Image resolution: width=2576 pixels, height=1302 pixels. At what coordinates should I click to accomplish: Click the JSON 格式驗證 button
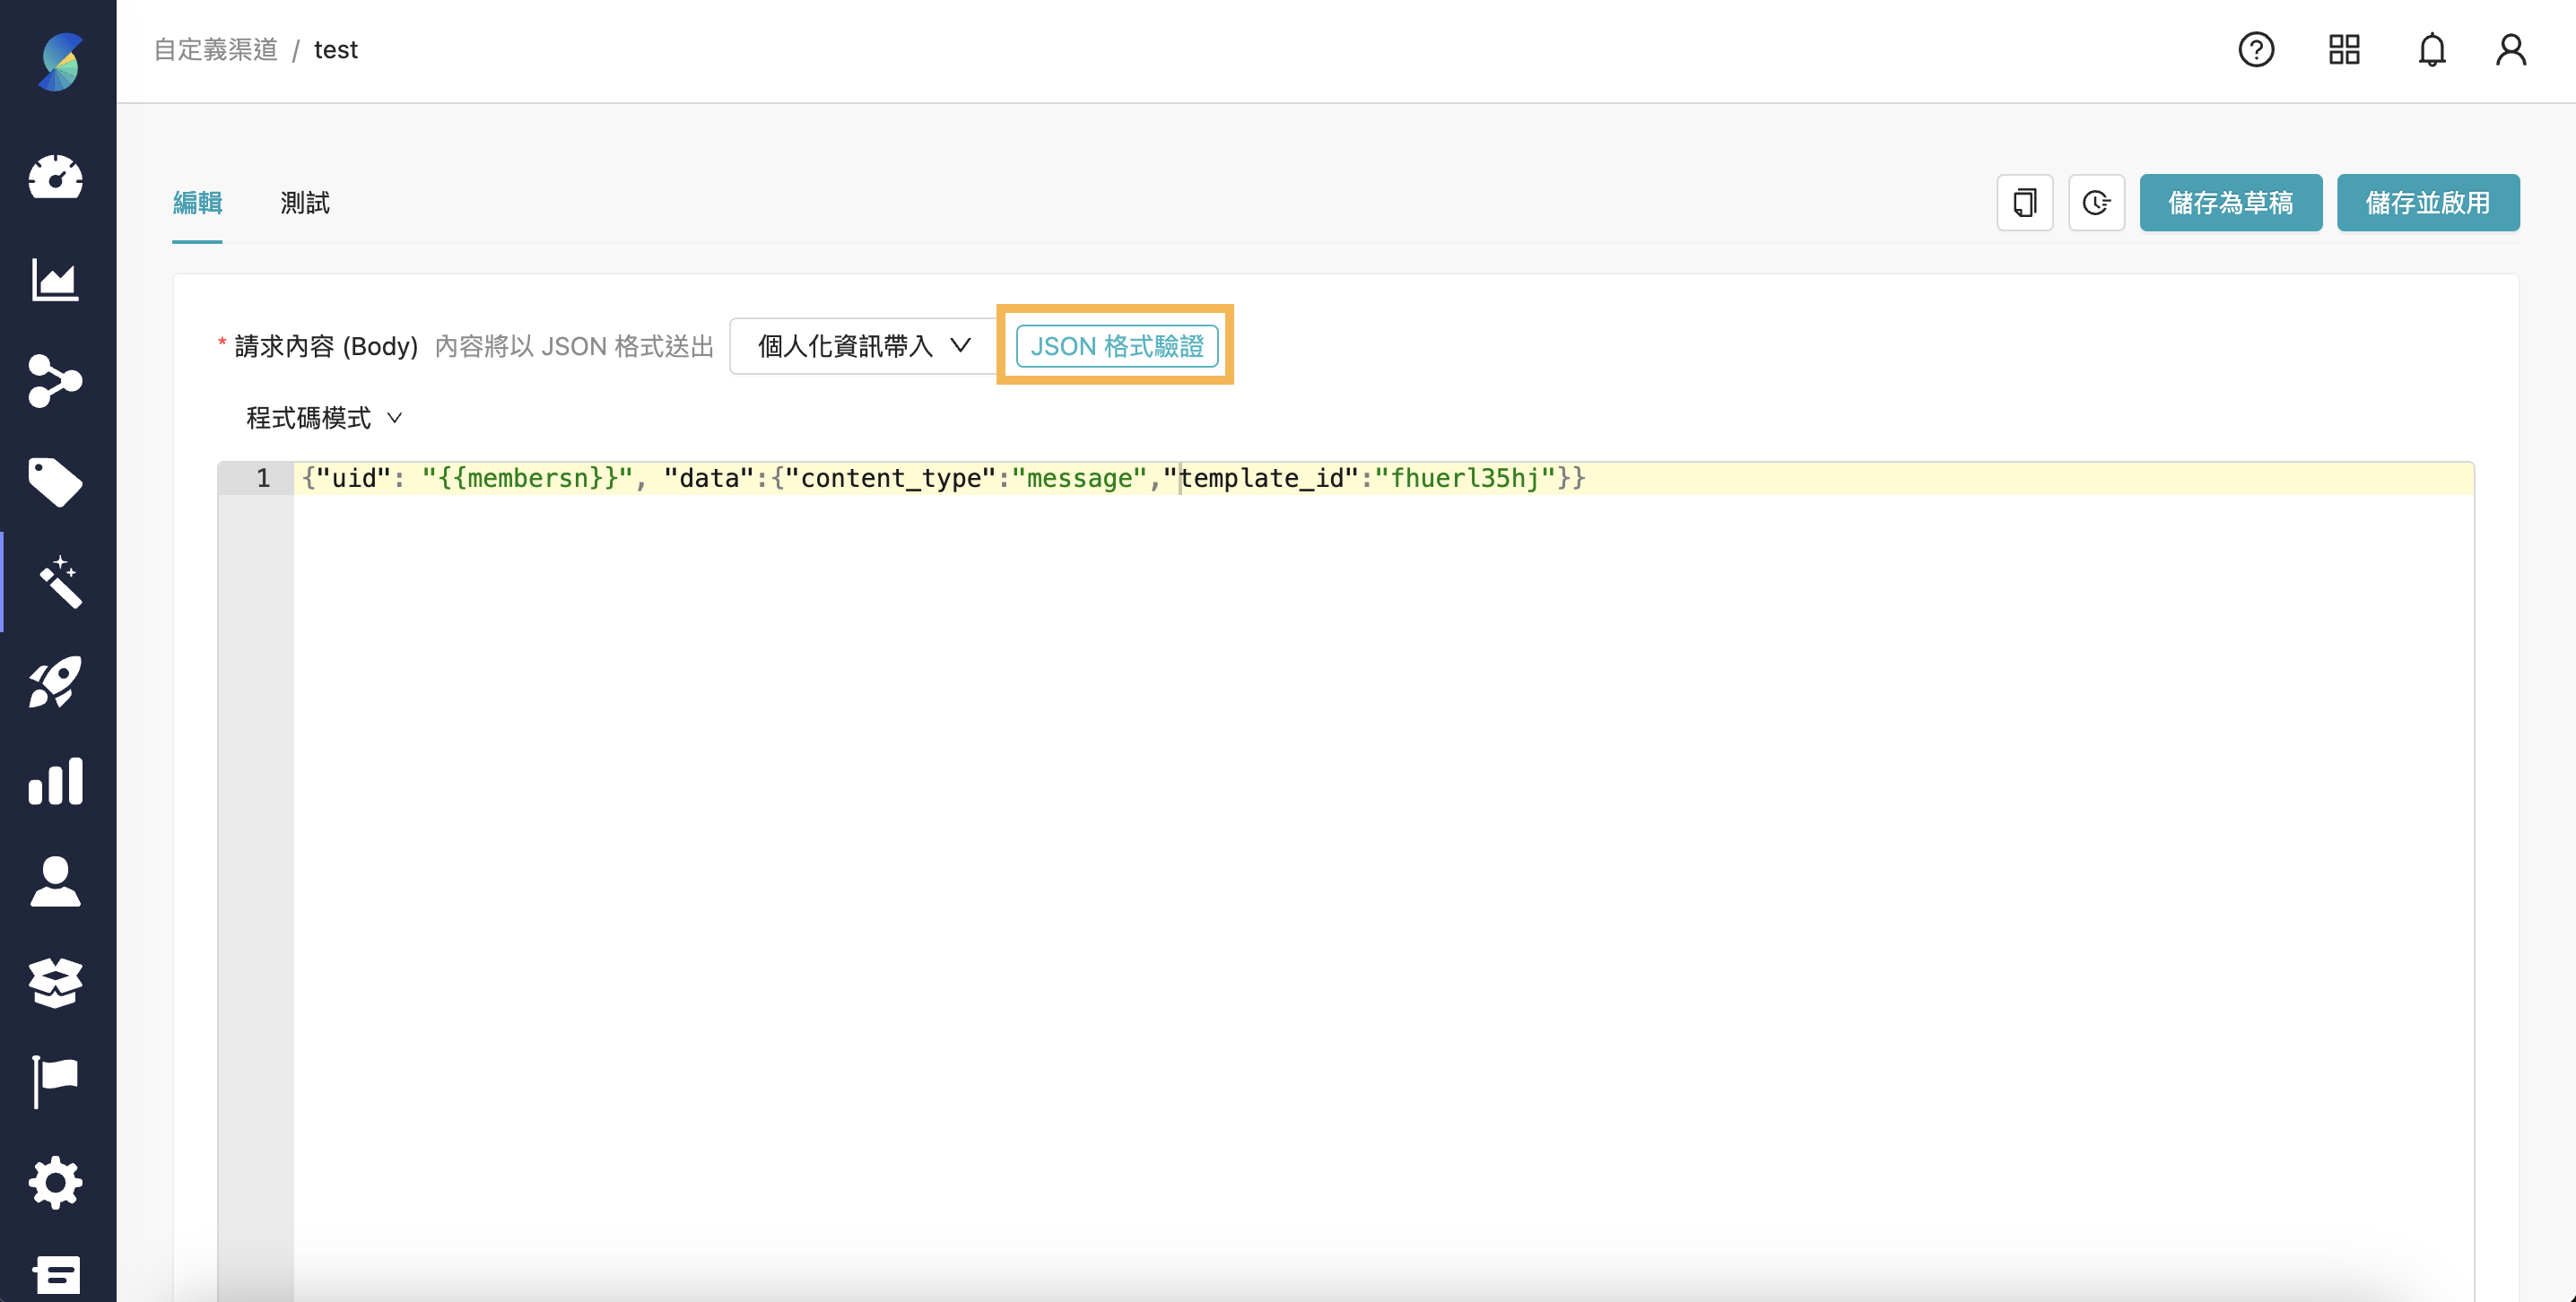point(1115,346)
